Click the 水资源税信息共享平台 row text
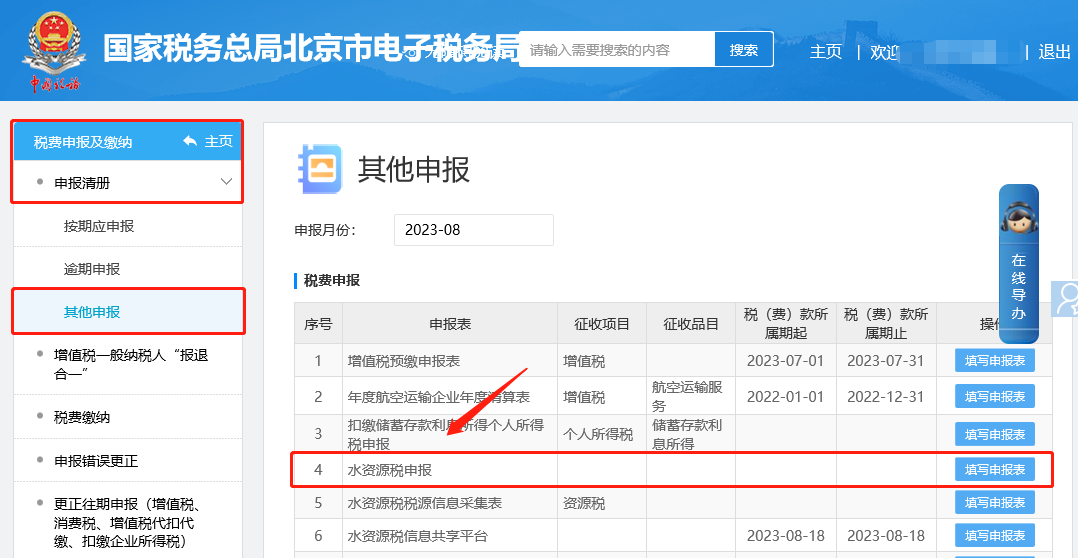The width and height of the screenshot is (1078, 558). pyautogui.click(x=418, y=536)
